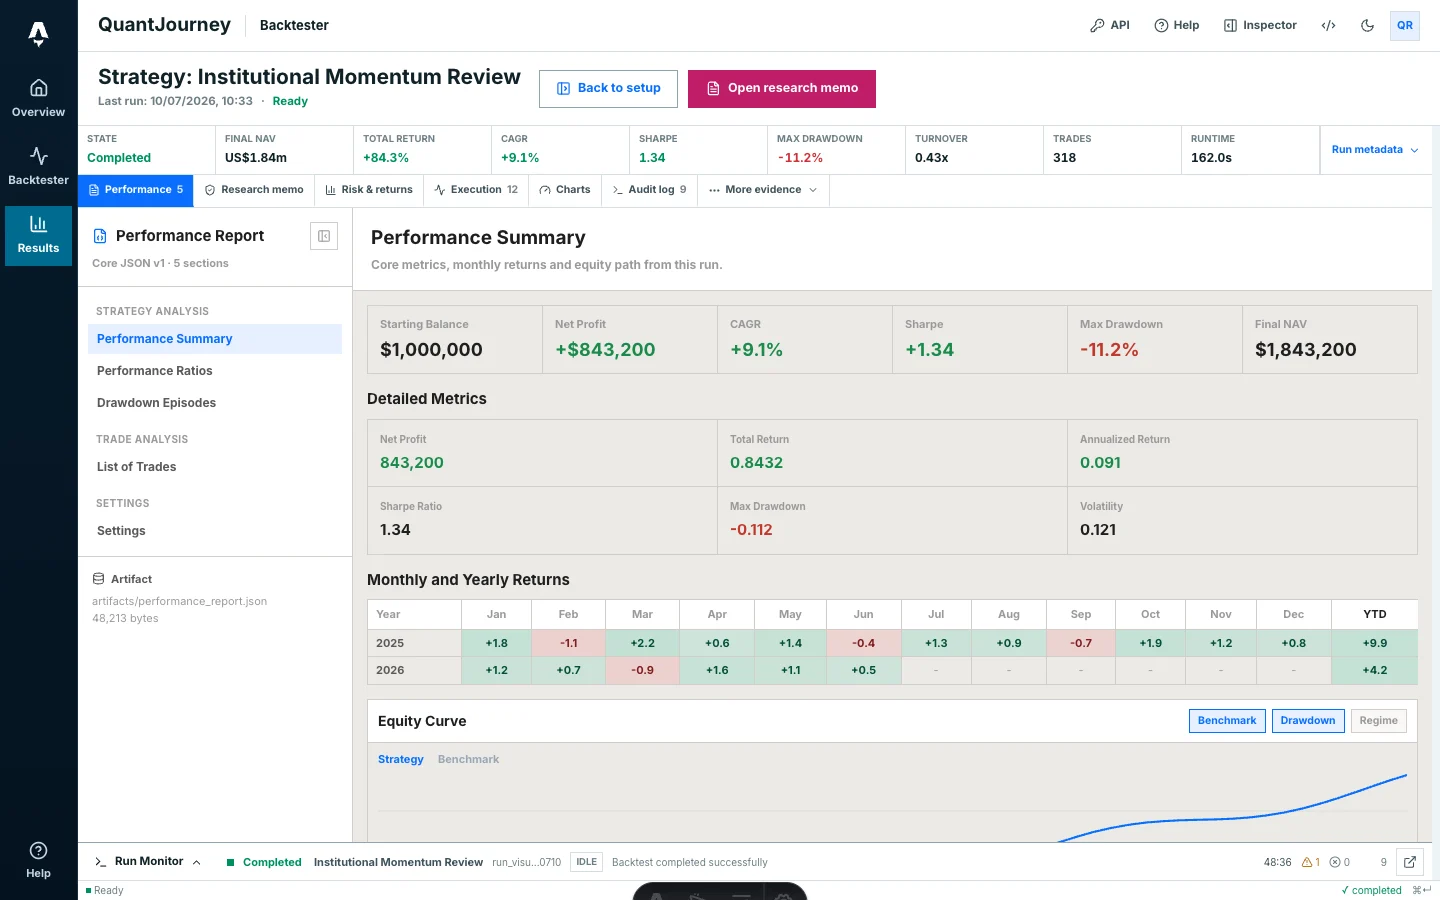Click the QuantJourney logo icon

pos(38,34)
